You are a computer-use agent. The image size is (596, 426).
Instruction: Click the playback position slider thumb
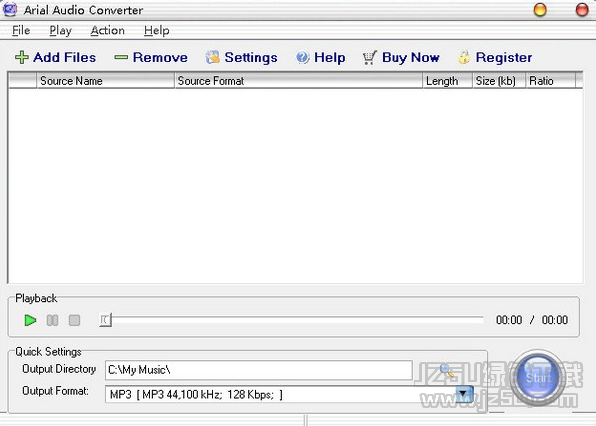[x=105, y=320]
